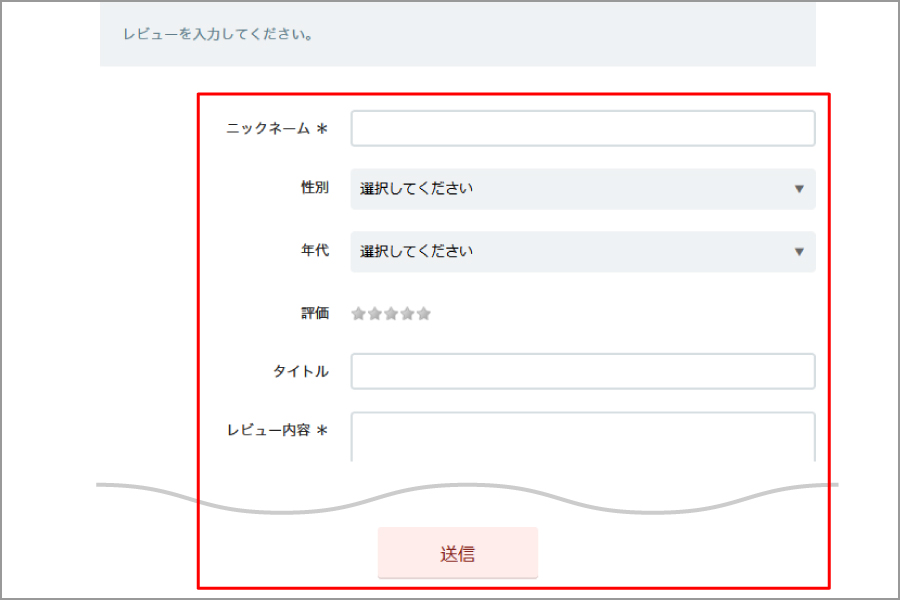Click into the タイトル input field
900x600 pixels.
(x=582, y=371)
